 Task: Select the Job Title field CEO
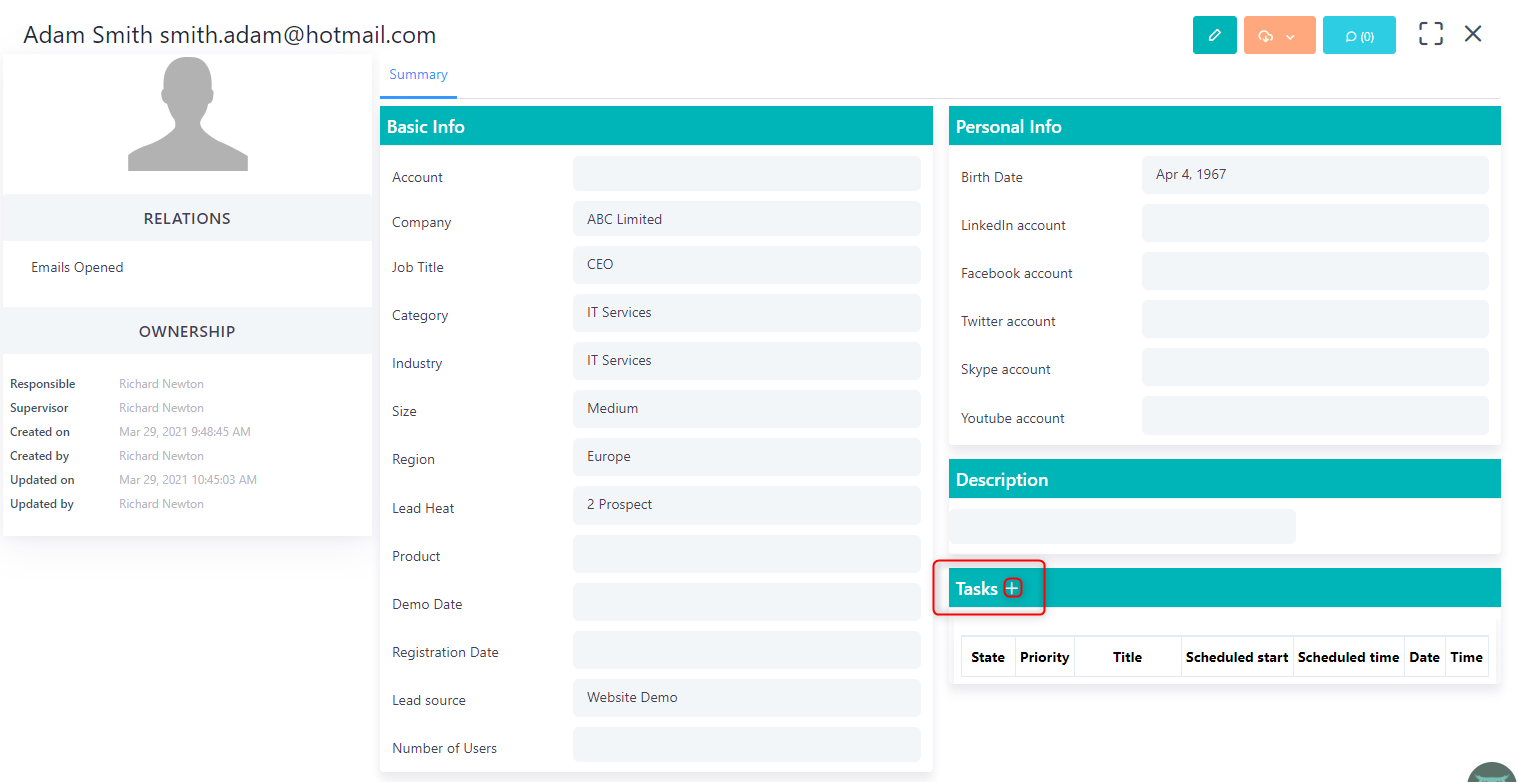(x=746, y=265)
